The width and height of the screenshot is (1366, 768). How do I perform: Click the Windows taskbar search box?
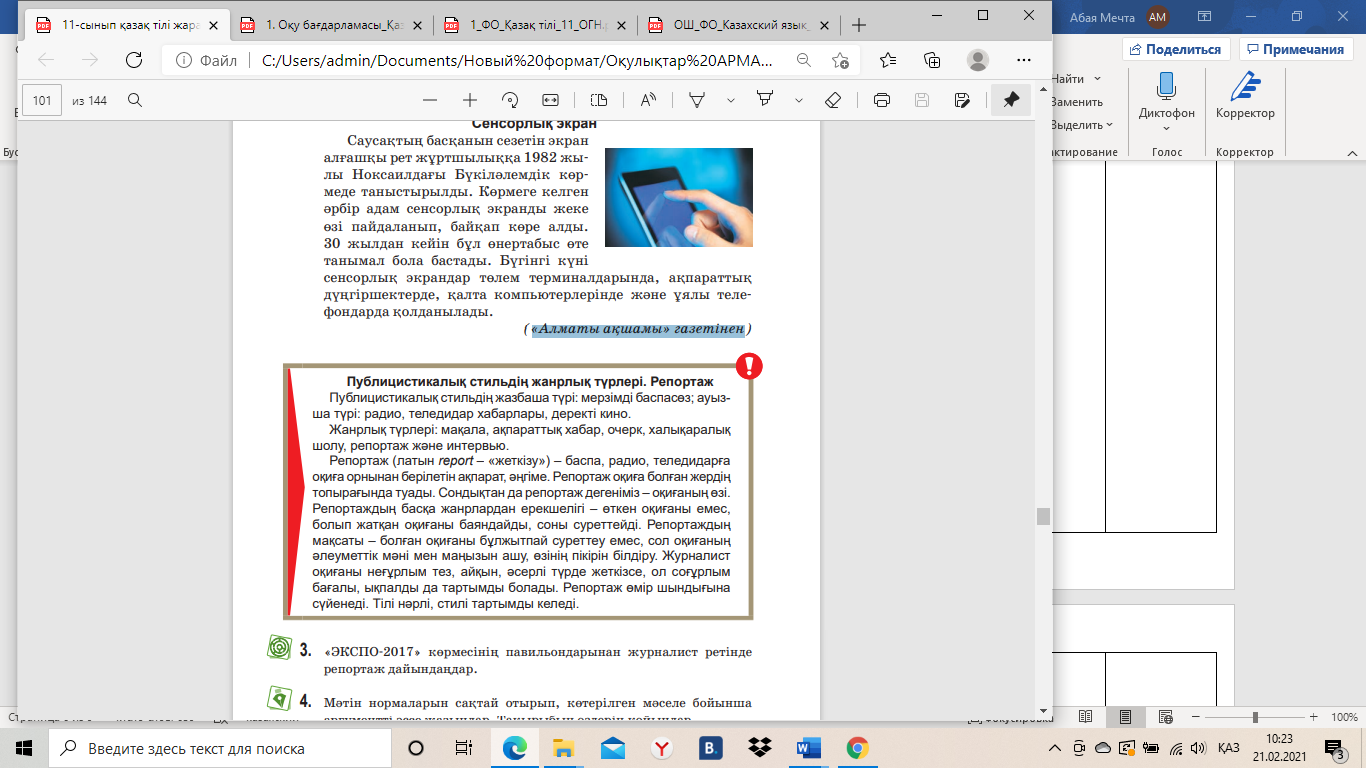(220, 748)
